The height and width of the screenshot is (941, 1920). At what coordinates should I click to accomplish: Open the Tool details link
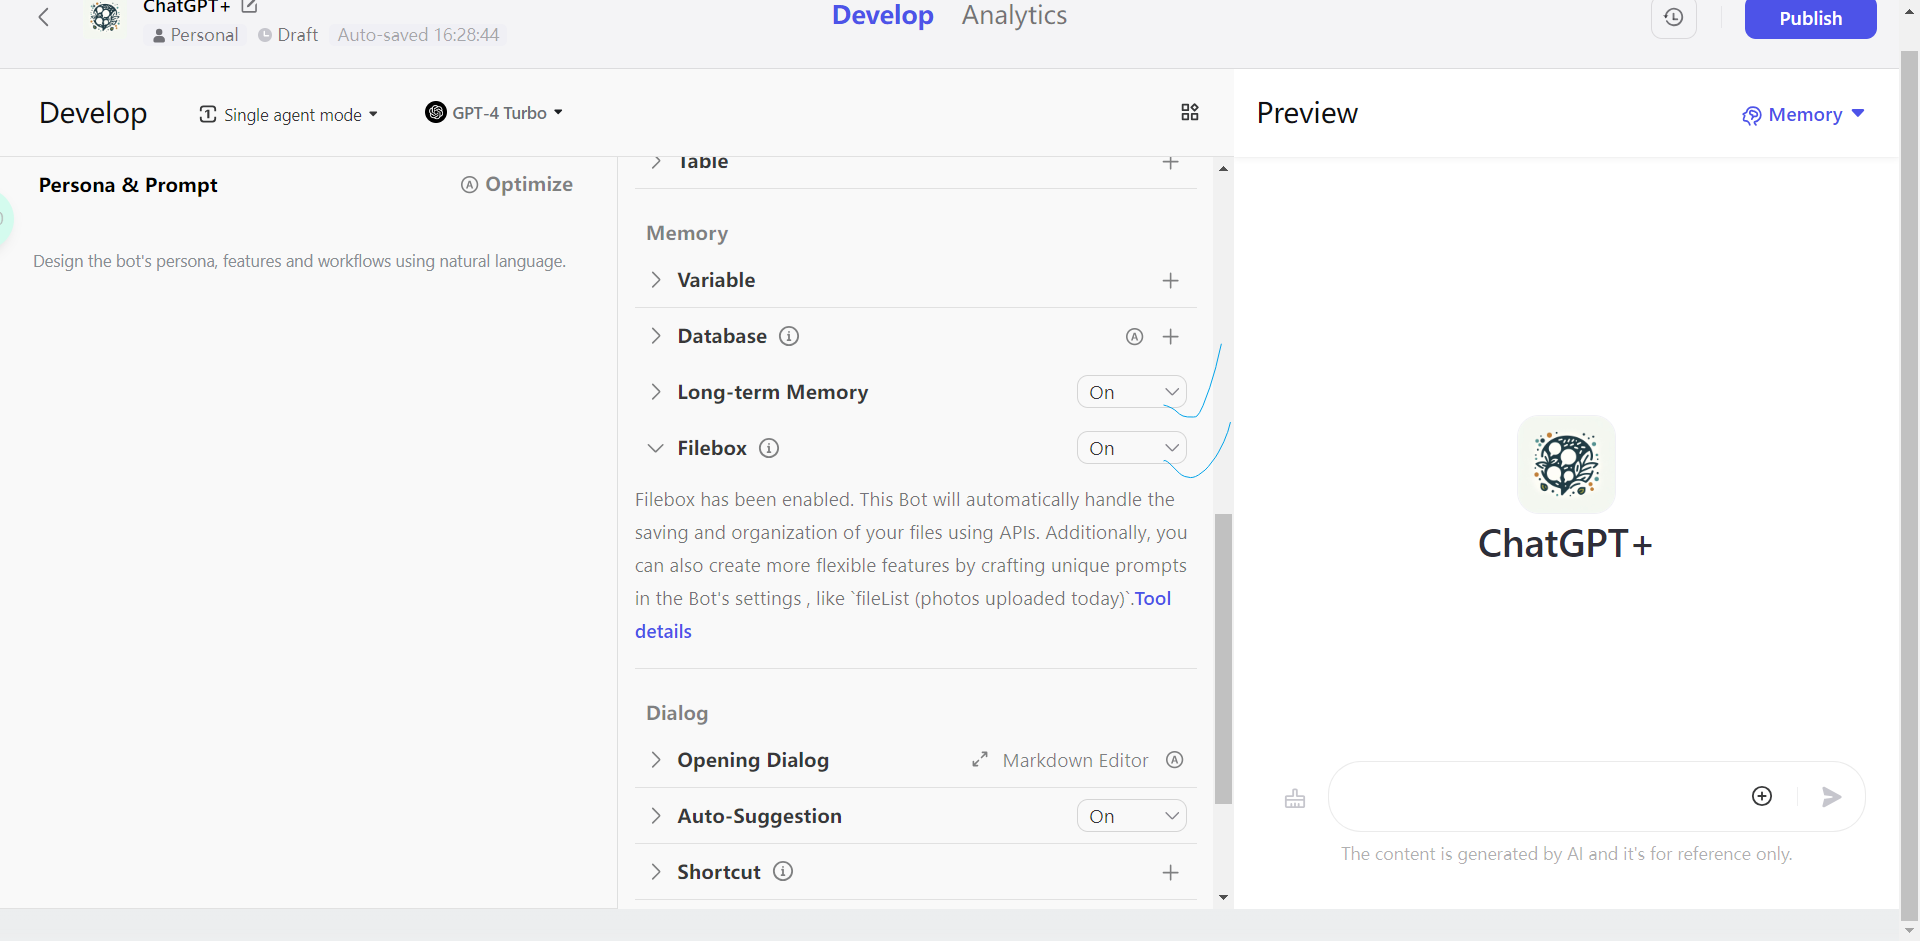pyautogui.click(x=1152, y=599)
